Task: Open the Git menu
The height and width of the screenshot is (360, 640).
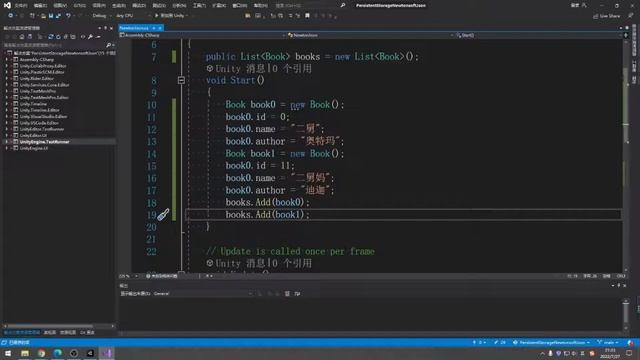Action: pos(80,5)
